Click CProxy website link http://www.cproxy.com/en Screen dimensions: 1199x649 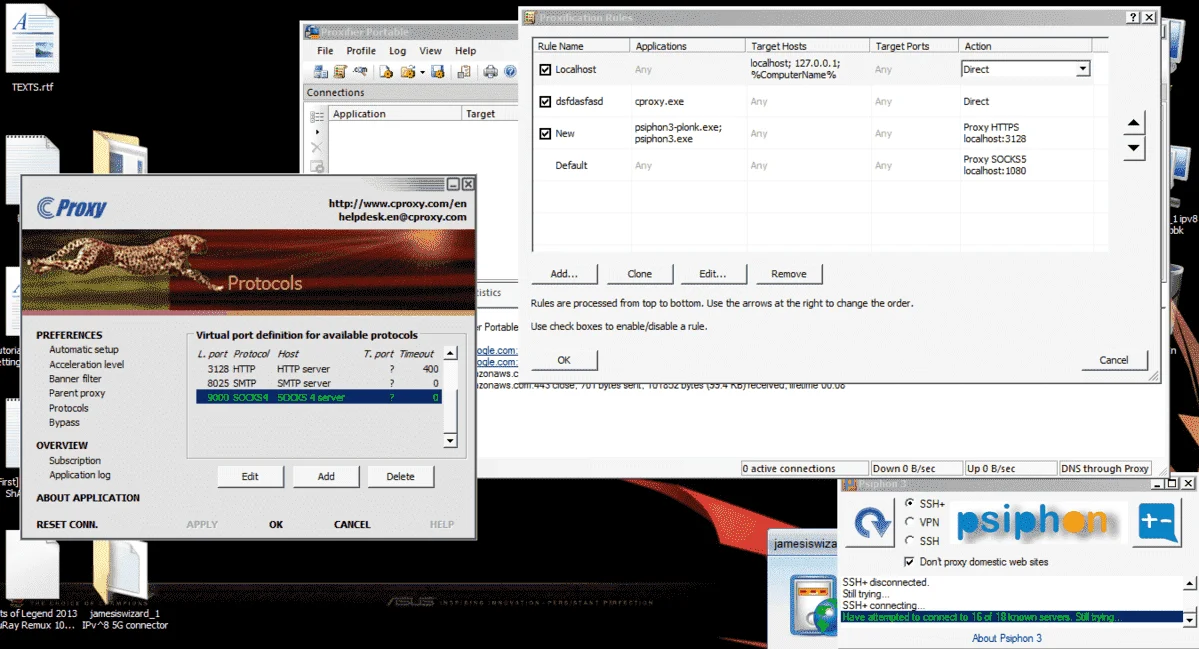pos(398,203)
